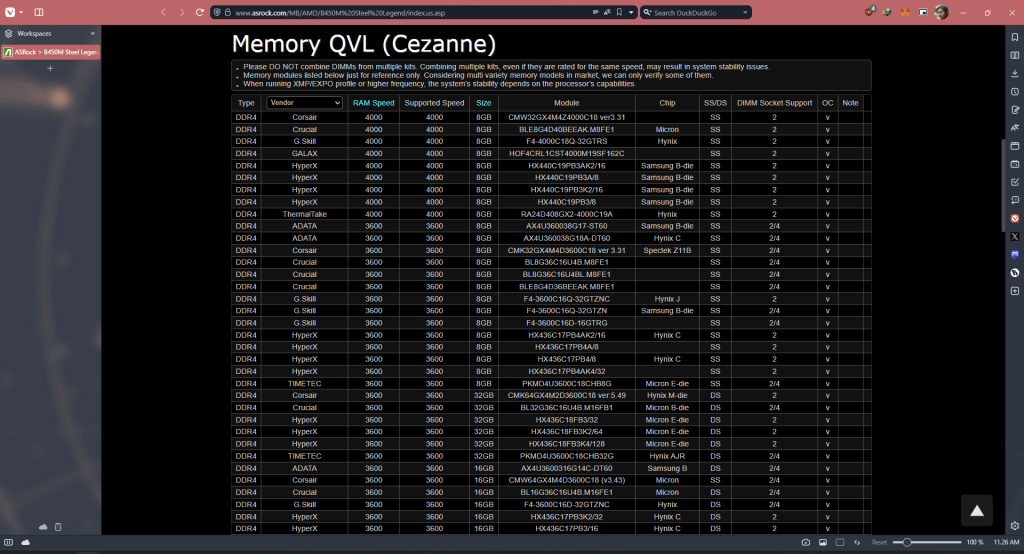Reset the page zoom level
The height and width of the screenshot is (554, 1024).
[x=879, y=542]
